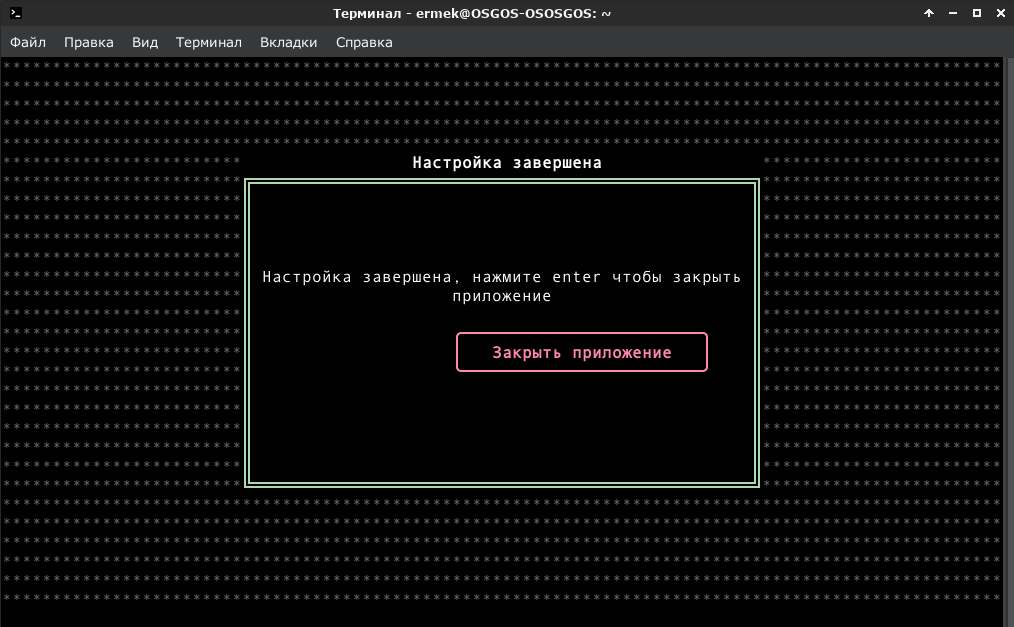Open the Вид menu
This screenshot has width=1014, height=627.
[x=145, y=42]
